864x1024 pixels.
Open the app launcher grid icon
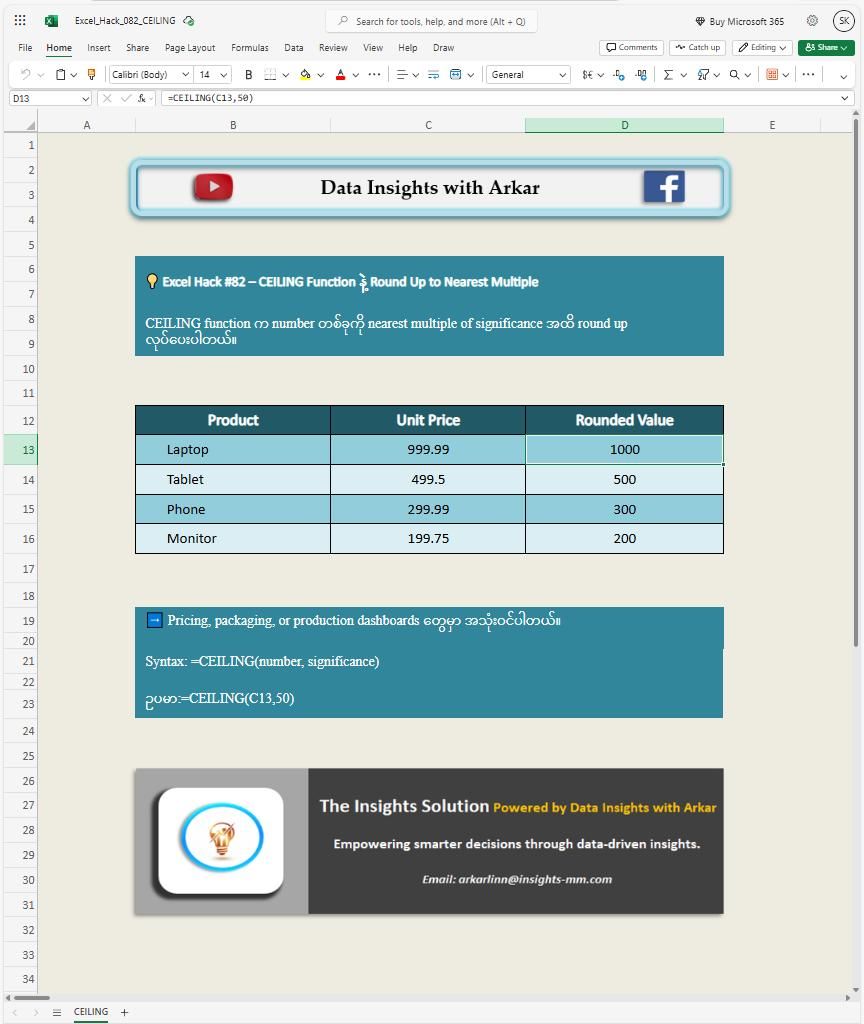tap(20, 21)
